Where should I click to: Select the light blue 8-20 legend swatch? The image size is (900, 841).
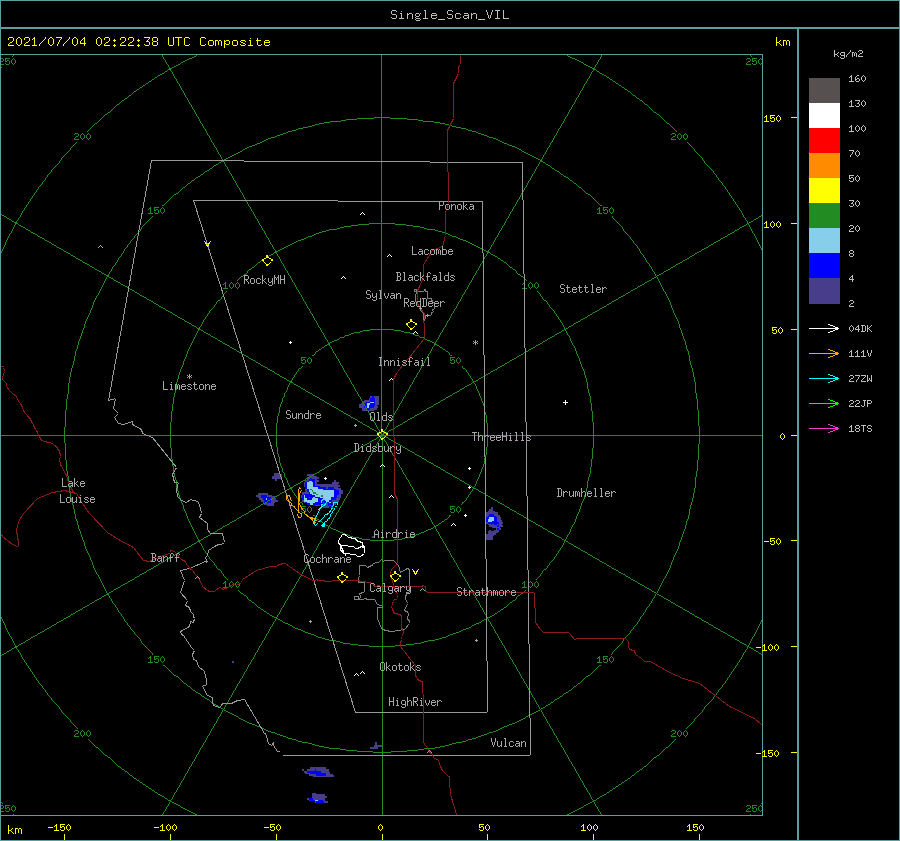(x=824, y=241)
